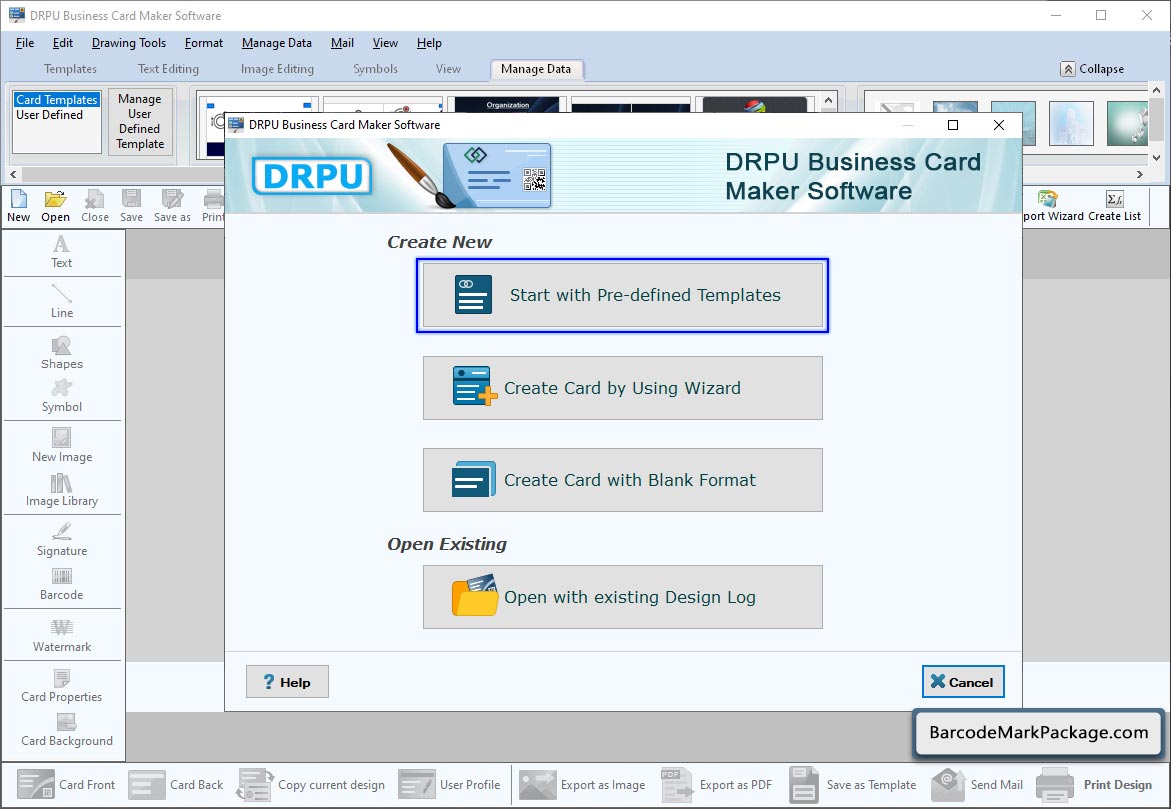1171x809 pixels.
Task: Switch to the Templates ribbon tab
Action: [x=70, y=69]
